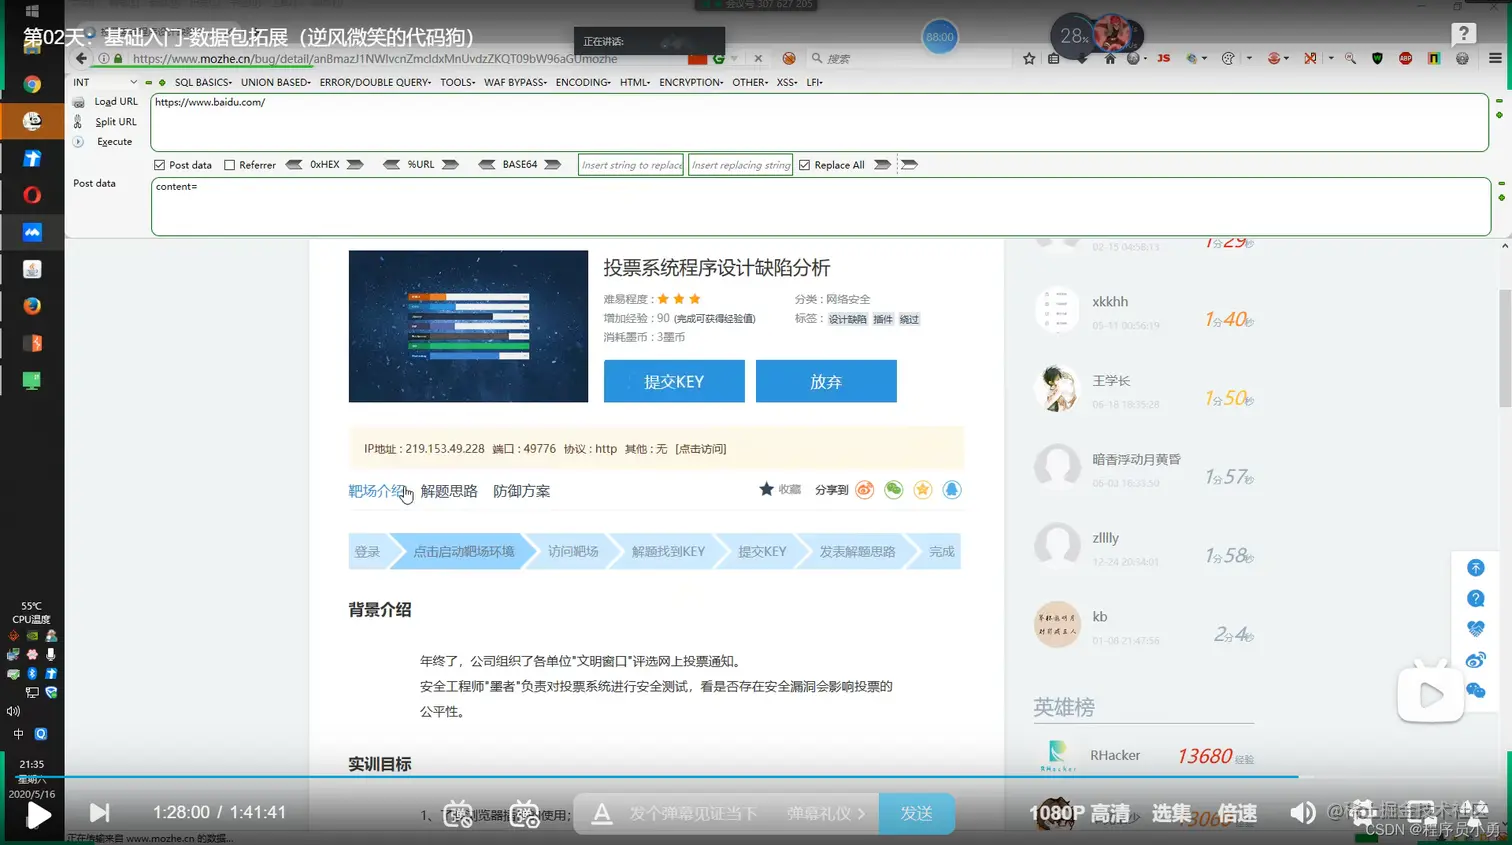Toggle the Post data checkbox
Screen dimensions: 1512x845
(x=159, y=165)
